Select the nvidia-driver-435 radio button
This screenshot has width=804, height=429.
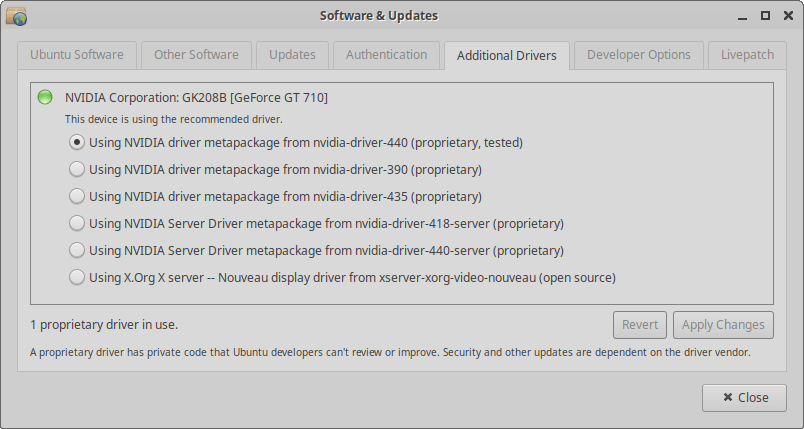coord(76,196)
